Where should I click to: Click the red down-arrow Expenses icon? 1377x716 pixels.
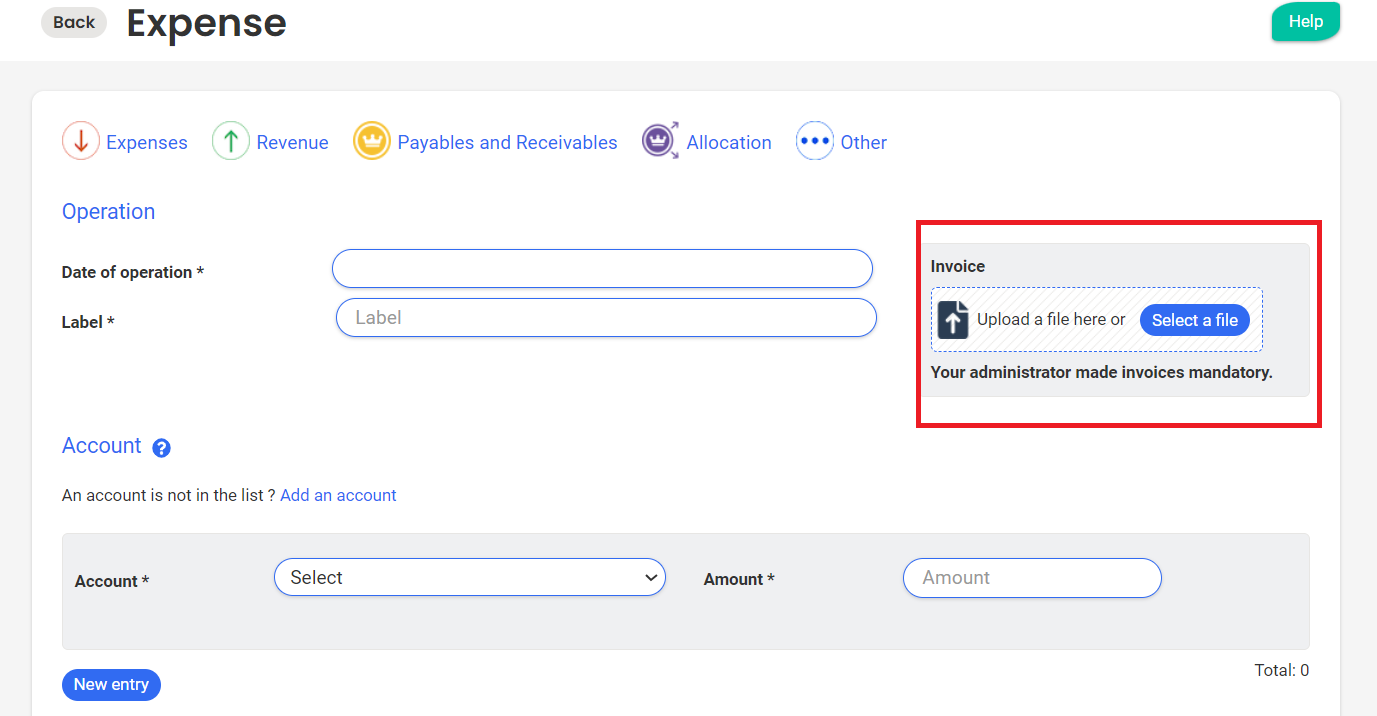81,142
